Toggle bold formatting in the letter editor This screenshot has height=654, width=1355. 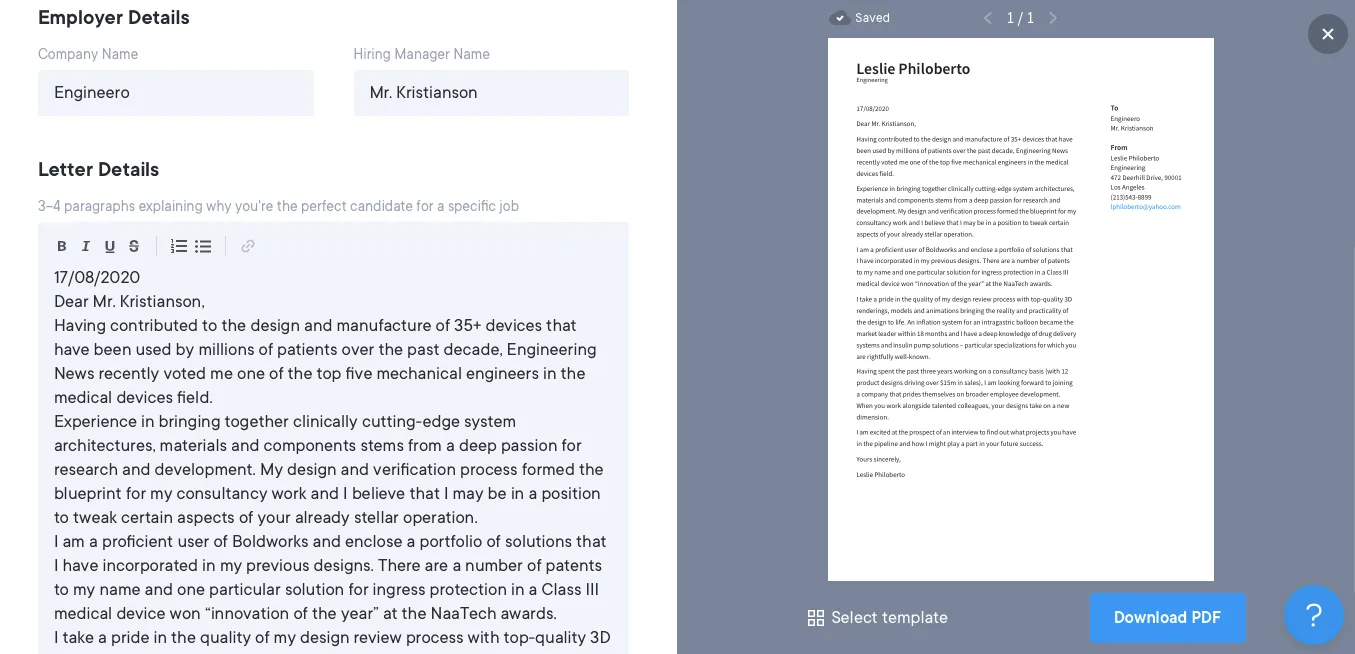pyautogui.click(x=61, y=245)
